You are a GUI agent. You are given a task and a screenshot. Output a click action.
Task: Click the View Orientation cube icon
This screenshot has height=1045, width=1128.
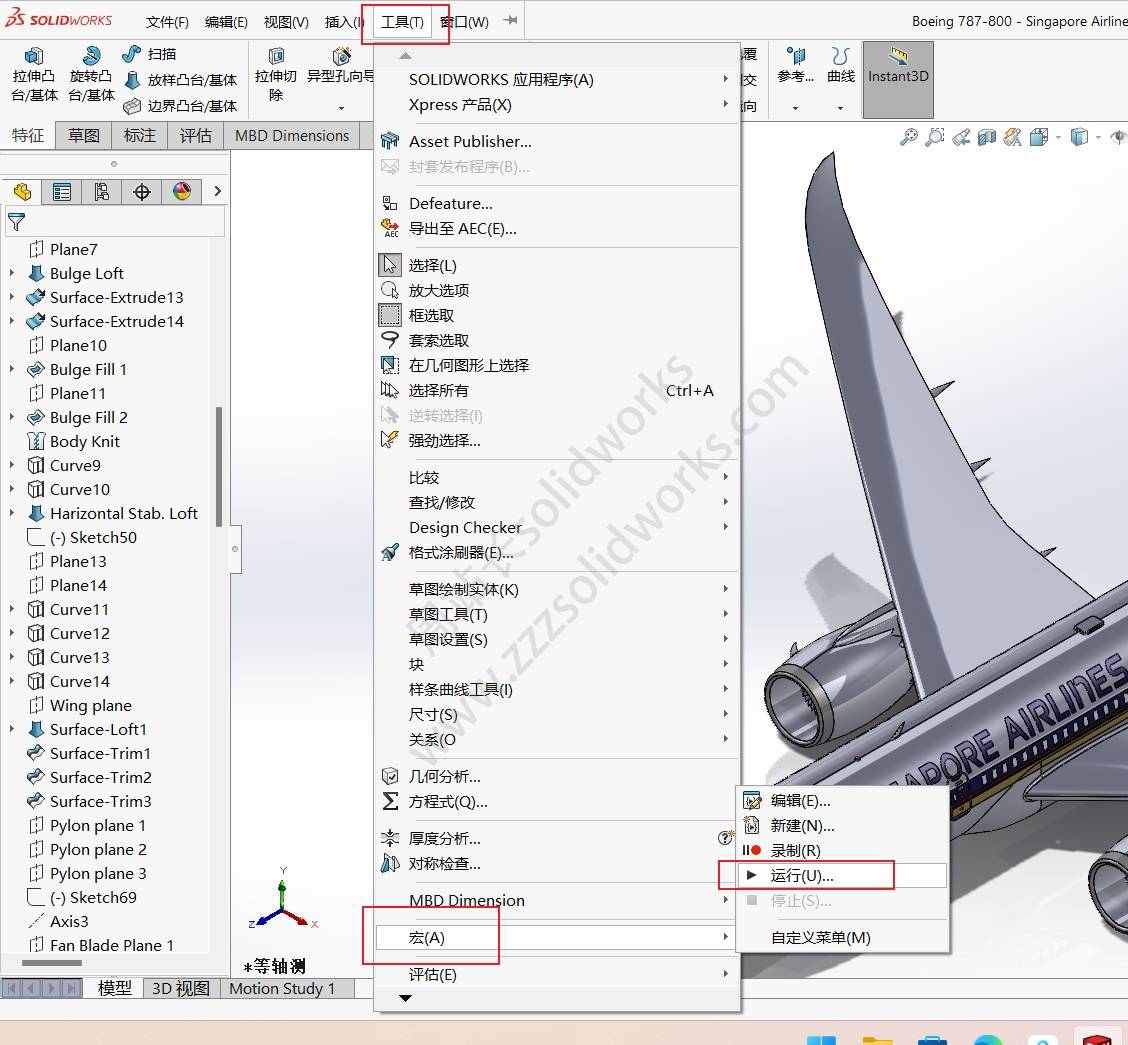pyautogui.click(x=1039, y=137)
